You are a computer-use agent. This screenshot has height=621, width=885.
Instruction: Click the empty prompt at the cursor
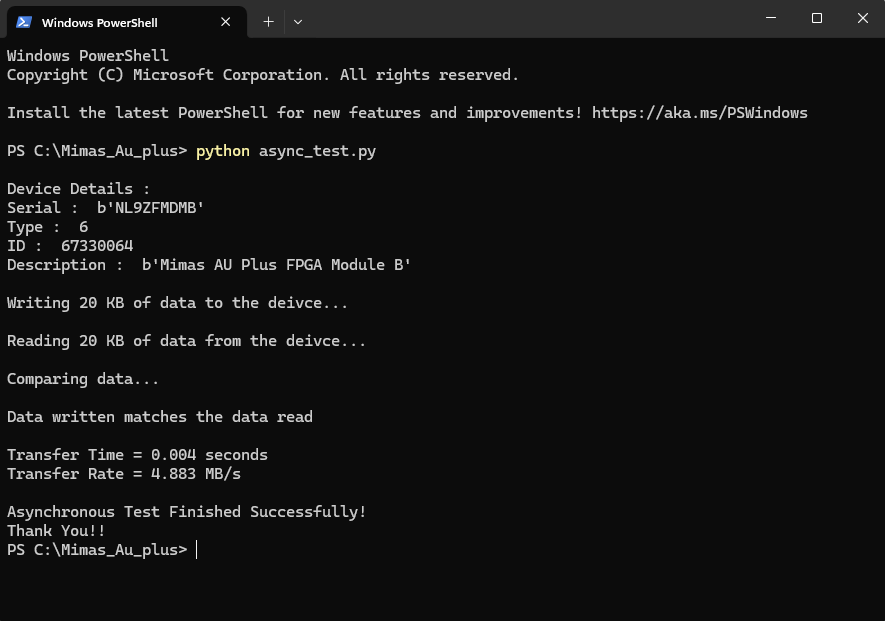197,550
